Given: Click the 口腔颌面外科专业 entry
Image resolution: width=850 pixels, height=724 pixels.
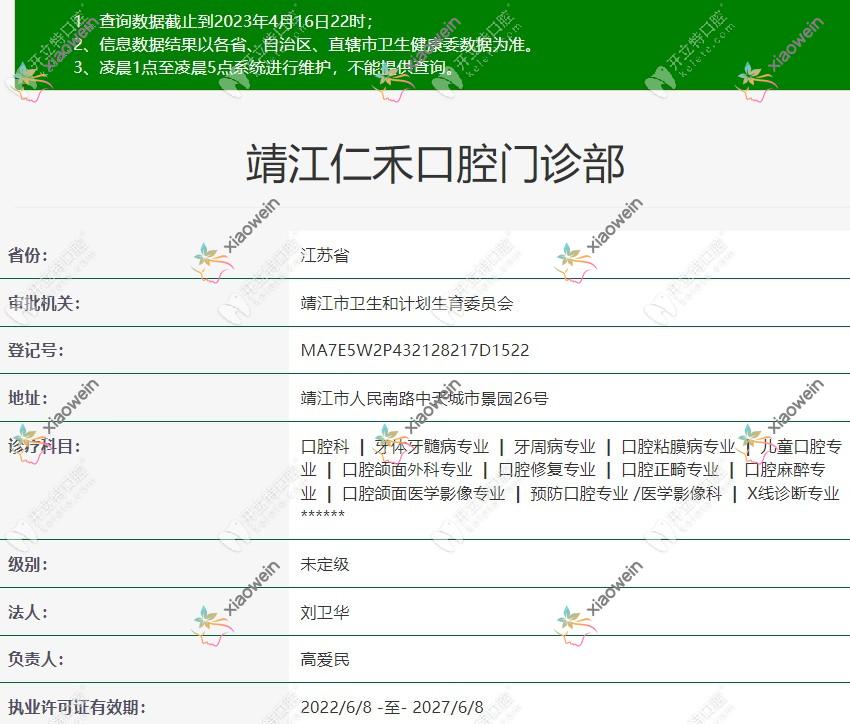Looking at the screenshot, I should (x=407, y=469).
